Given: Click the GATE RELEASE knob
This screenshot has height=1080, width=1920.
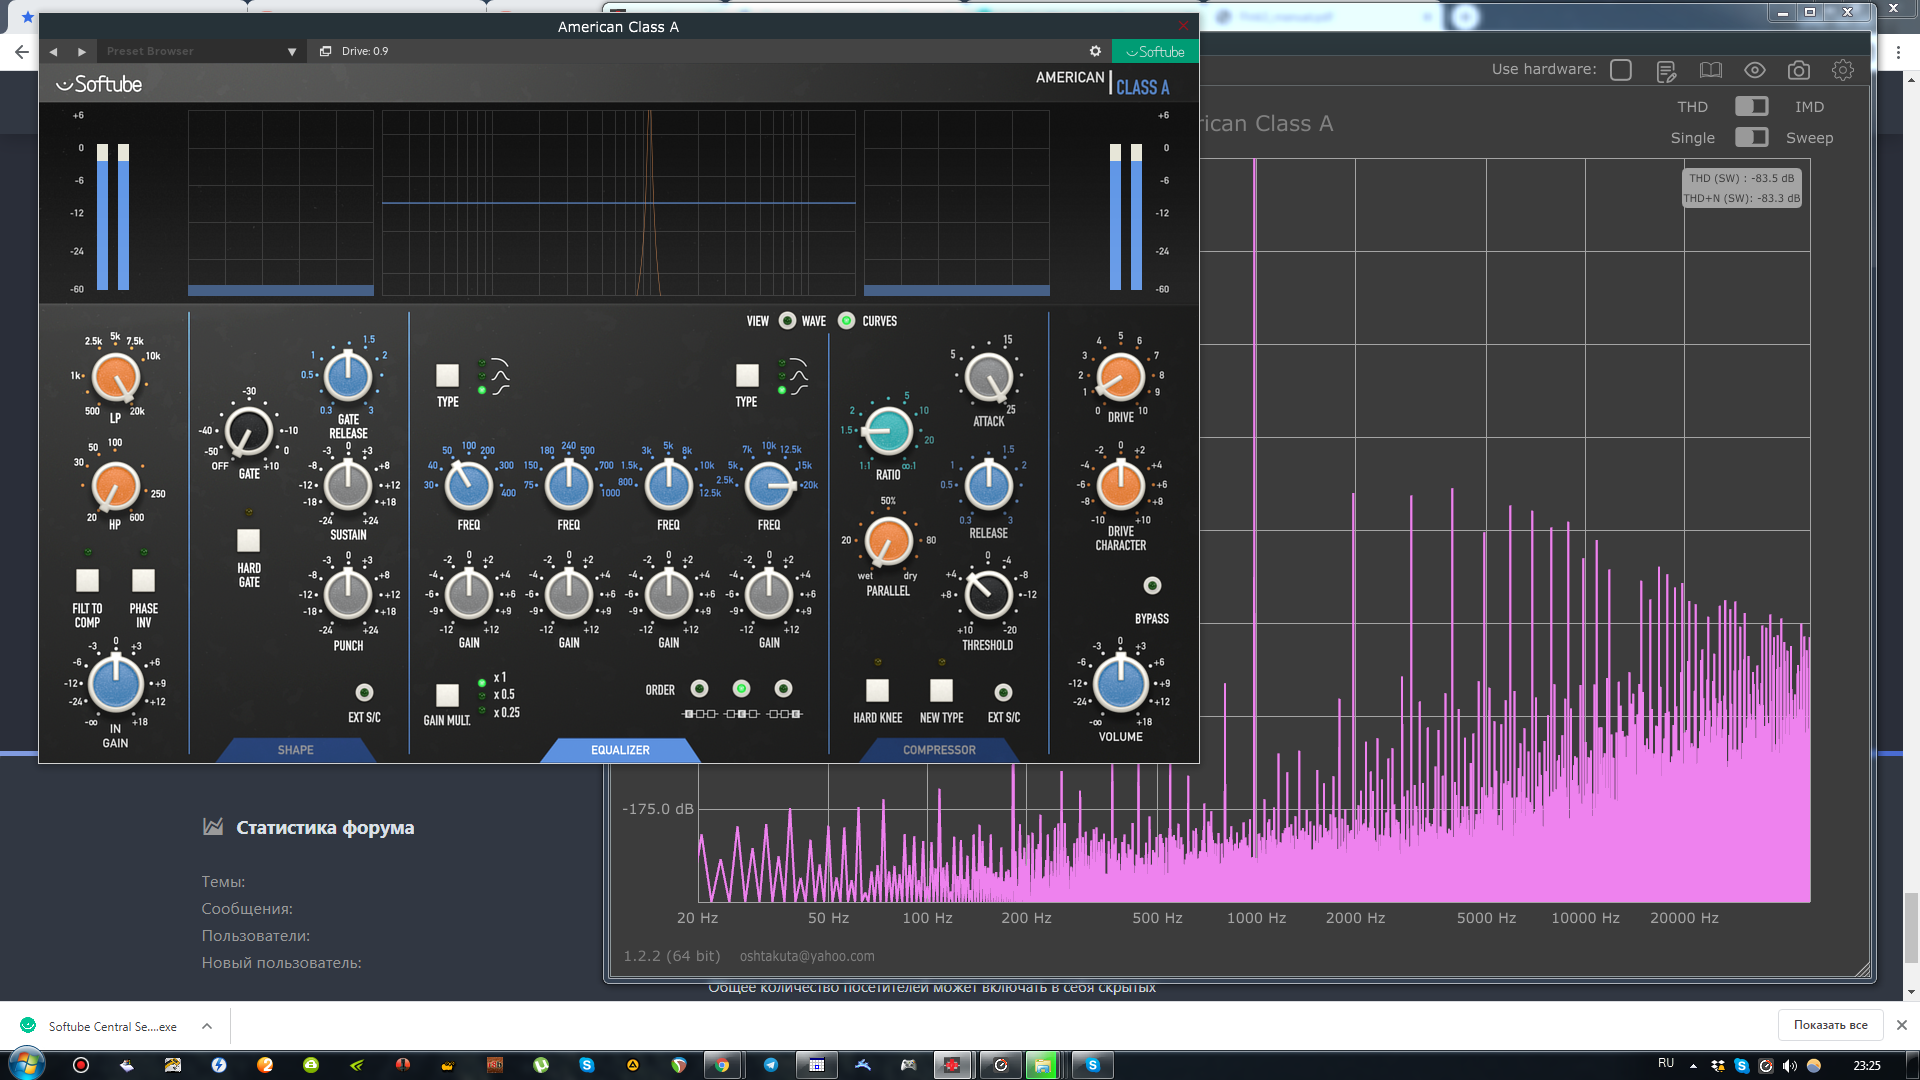Looking at the screenshot, I should [x=348, y=377].
